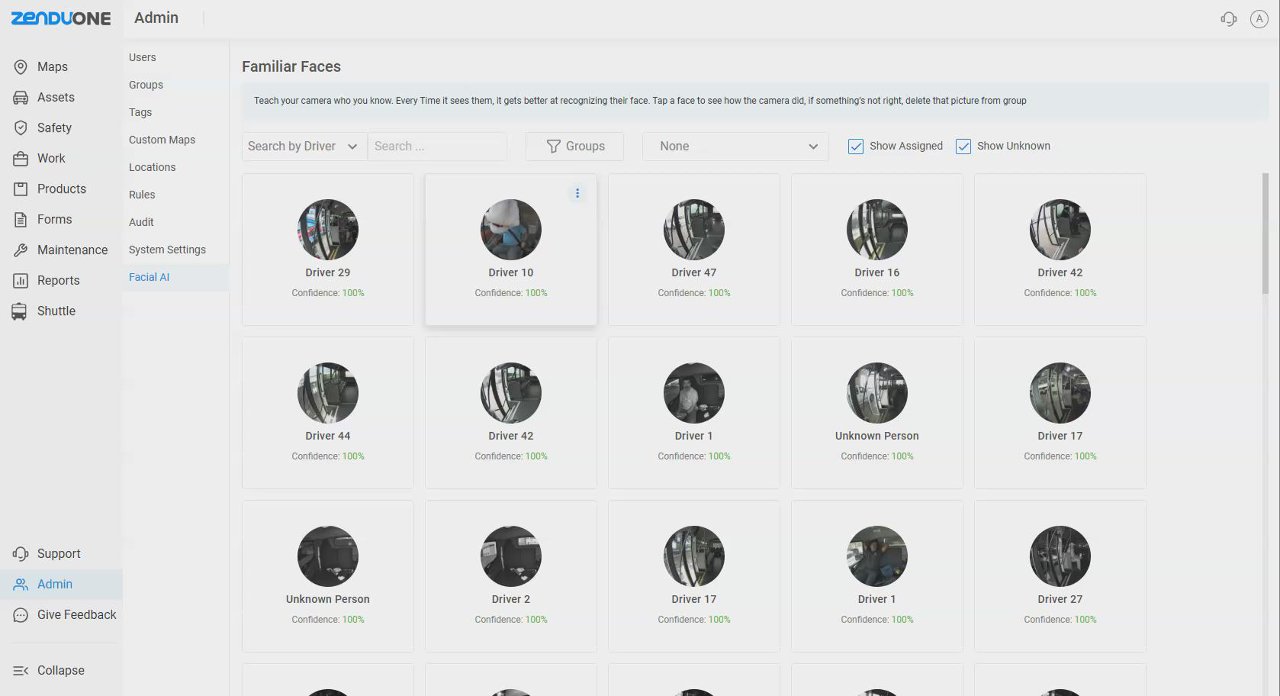Click the Maintenance wrench icon in sidebar
This screenshot has width=1280, height=696.
coord(20,250)
